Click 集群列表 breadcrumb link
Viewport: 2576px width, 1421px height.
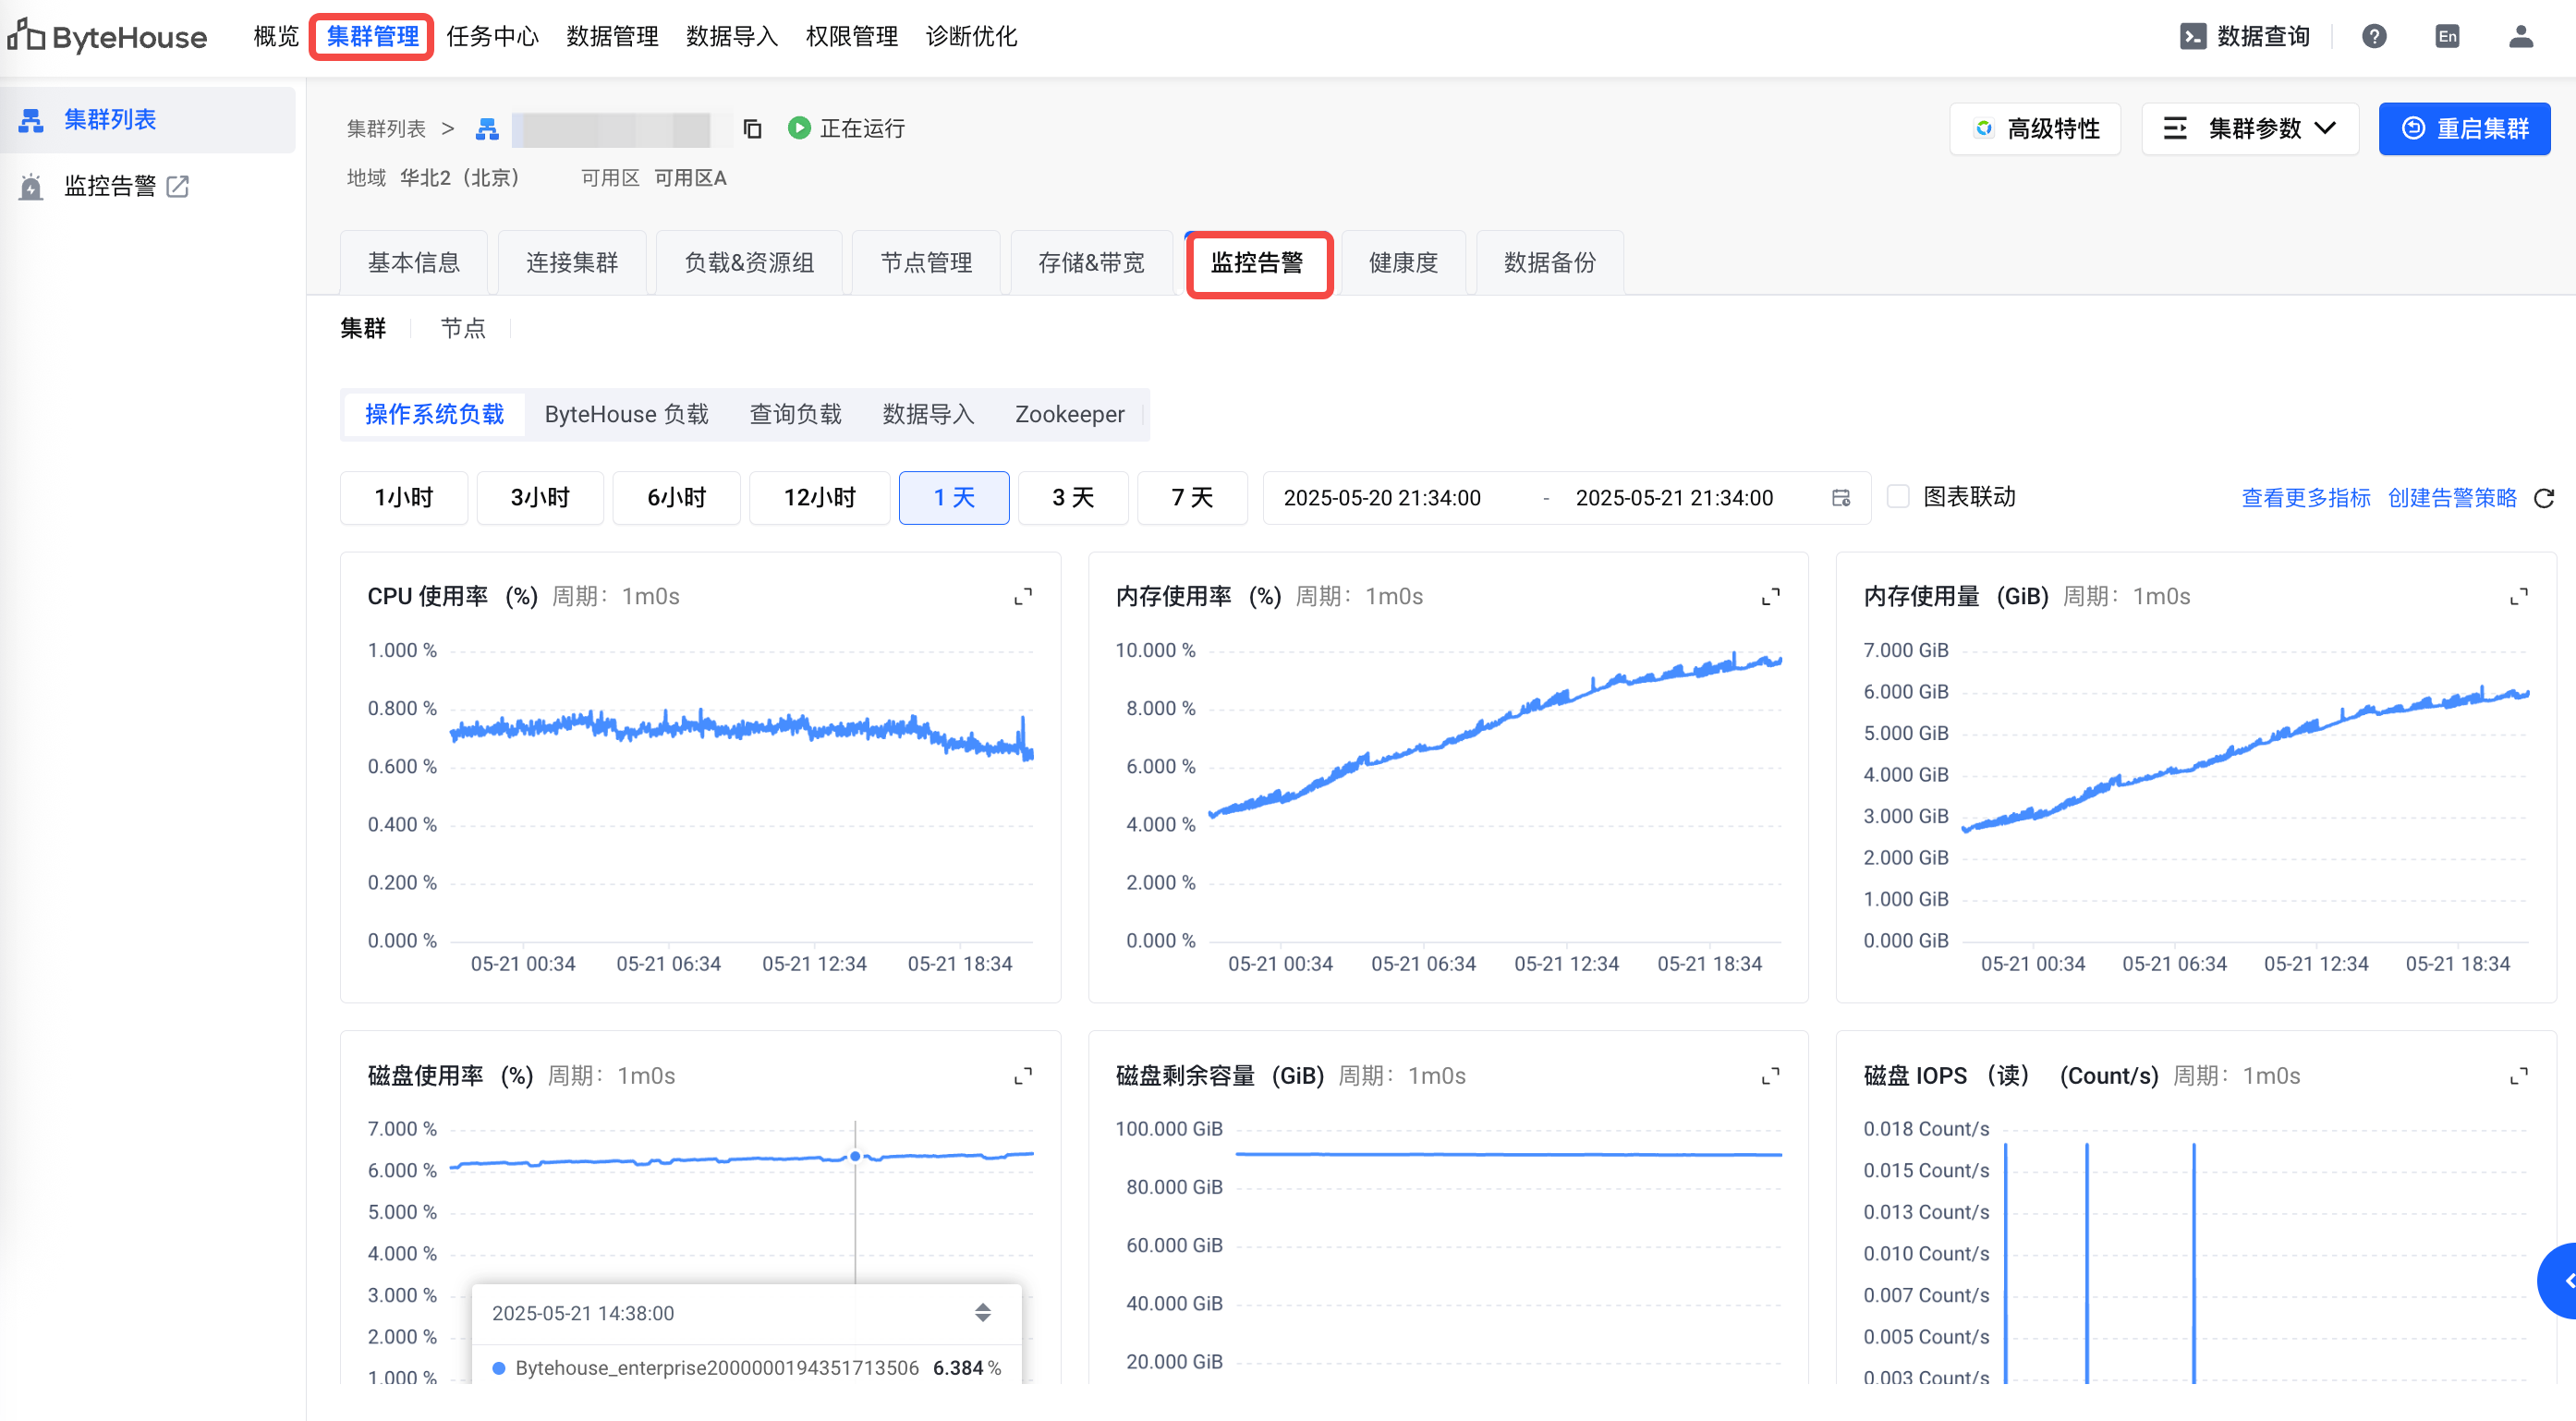point(386,128)
